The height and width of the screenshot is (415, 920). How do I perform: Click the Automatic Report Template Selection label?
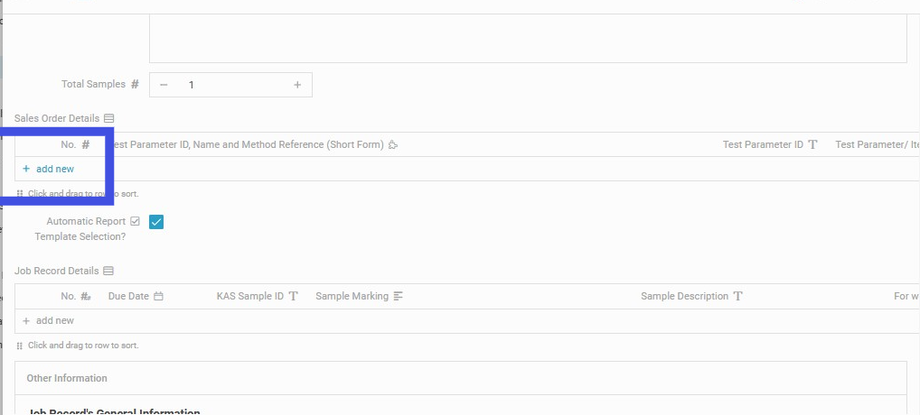coord(80,229)
